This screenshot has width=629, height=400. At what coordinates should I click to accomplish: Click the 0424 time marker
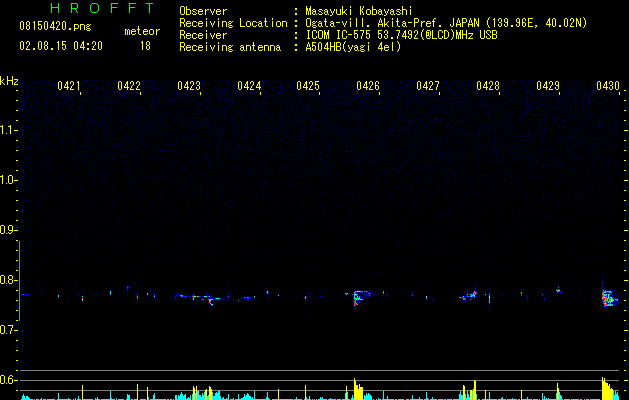249,86
